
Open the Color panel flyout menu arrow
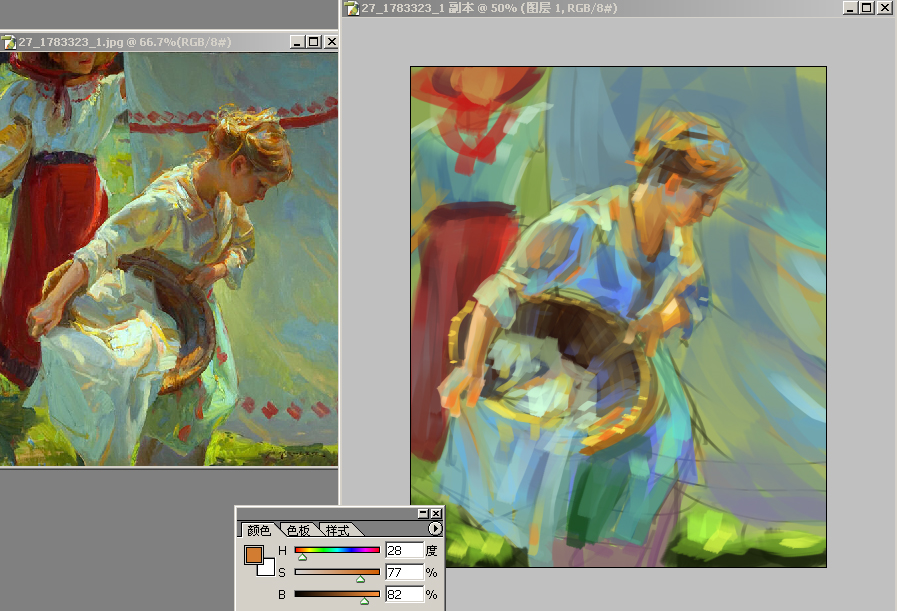[435, 529]
